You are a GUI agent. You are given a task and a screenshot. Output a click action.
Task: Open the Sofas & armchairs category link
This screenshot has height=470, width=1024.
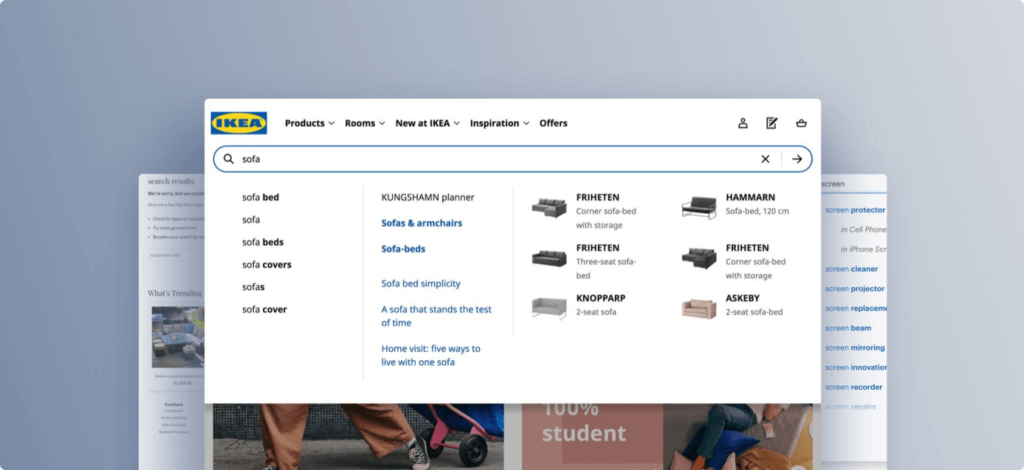(421, 223)
